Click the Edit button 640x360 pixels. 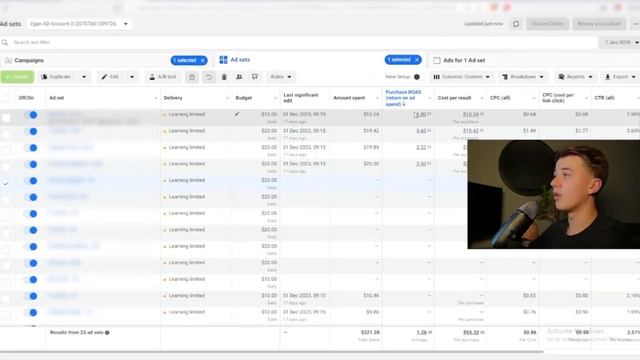112,77
